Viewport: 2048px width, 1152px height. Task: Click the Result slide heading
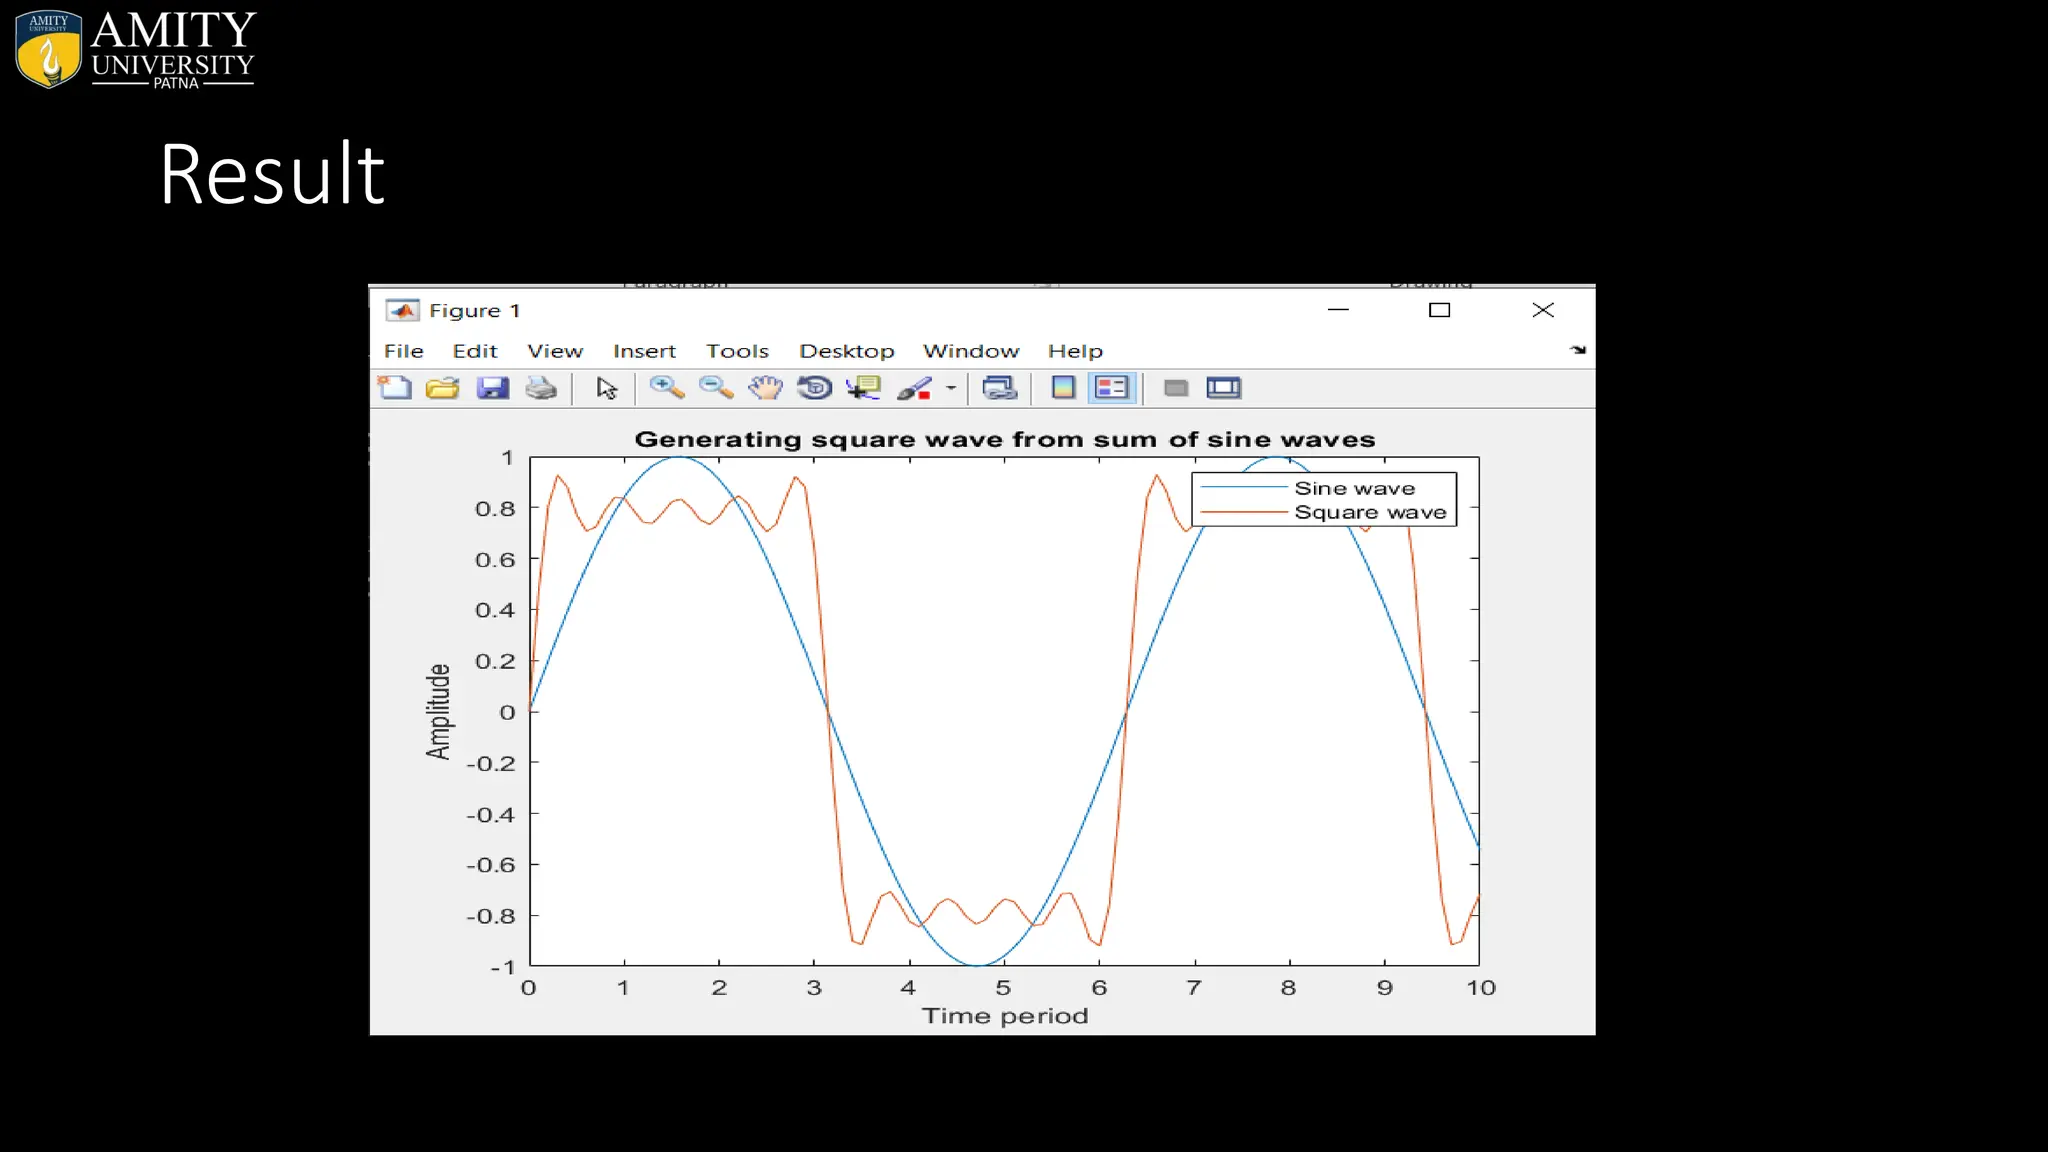click(272, 174)
